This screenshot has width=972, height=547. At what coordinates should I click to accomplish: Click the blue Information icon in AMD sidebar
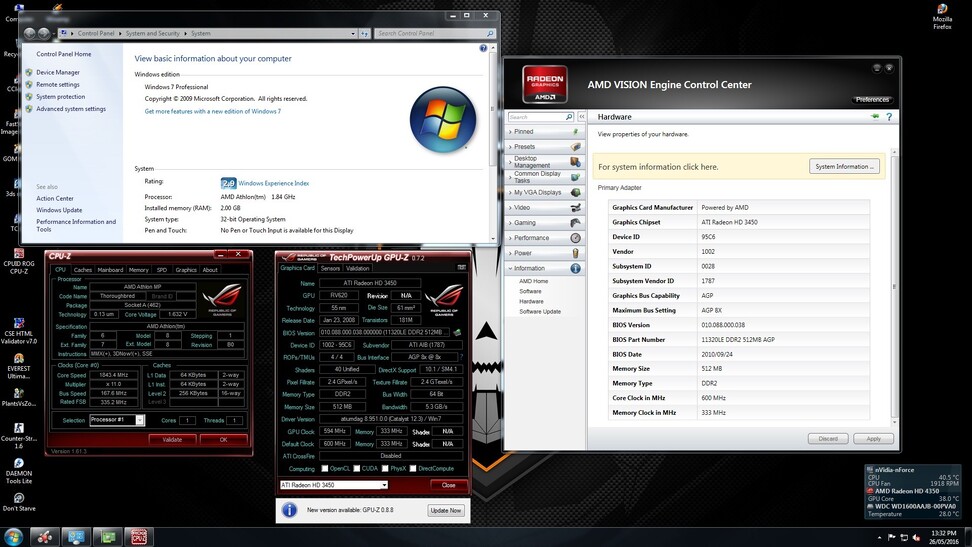point(576,269)
